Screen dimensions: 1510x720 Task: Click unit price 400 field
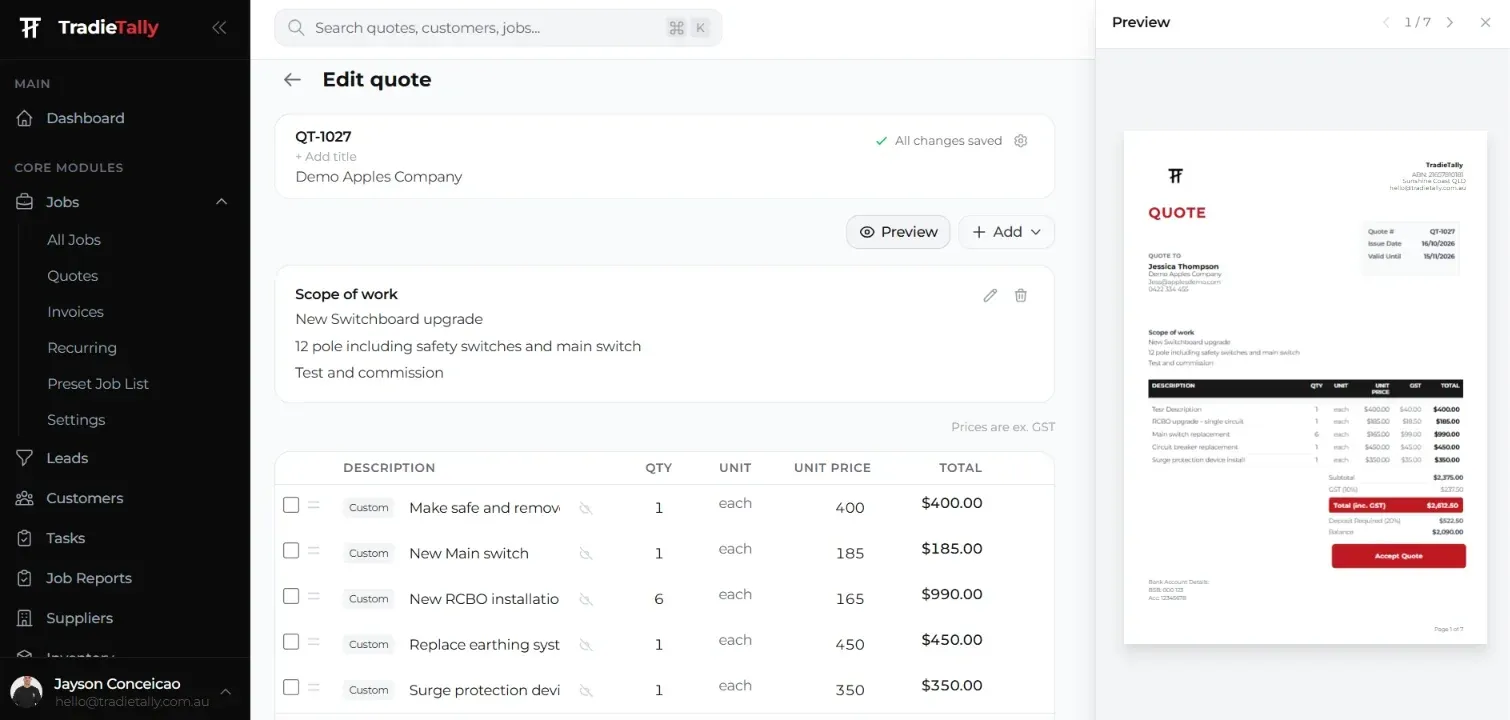[849, 508]
